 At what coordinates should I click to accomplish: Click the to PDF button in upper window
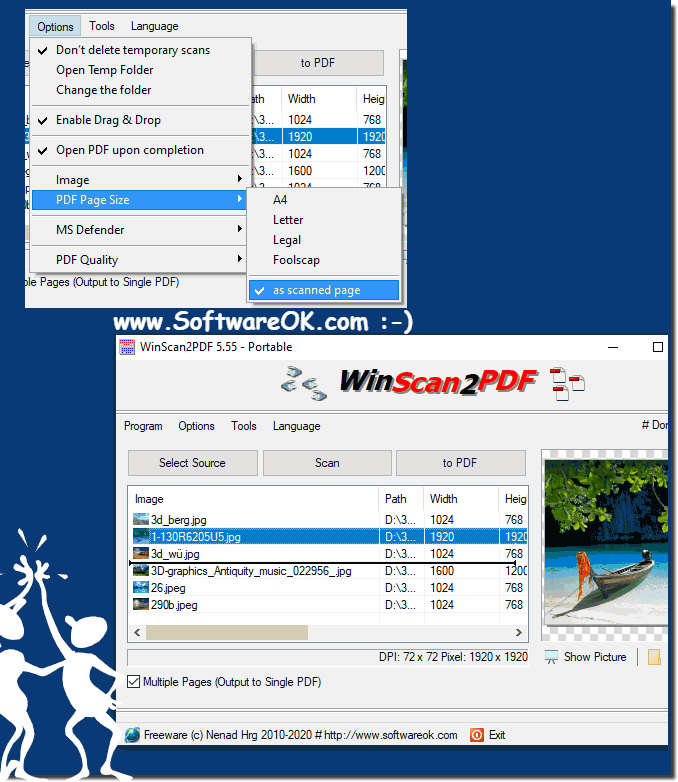point(318,63)
